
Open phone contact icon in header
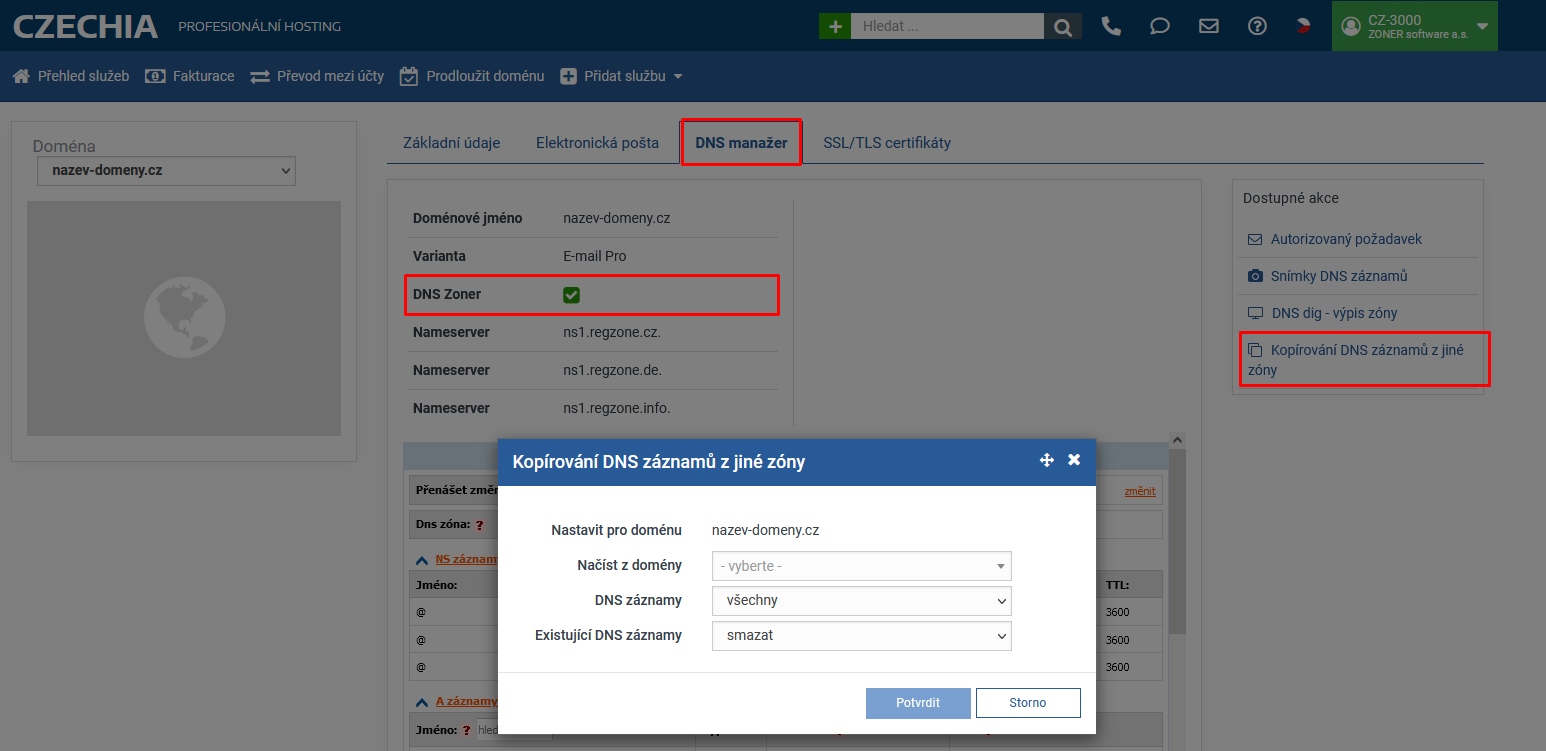coord(1111,26)
